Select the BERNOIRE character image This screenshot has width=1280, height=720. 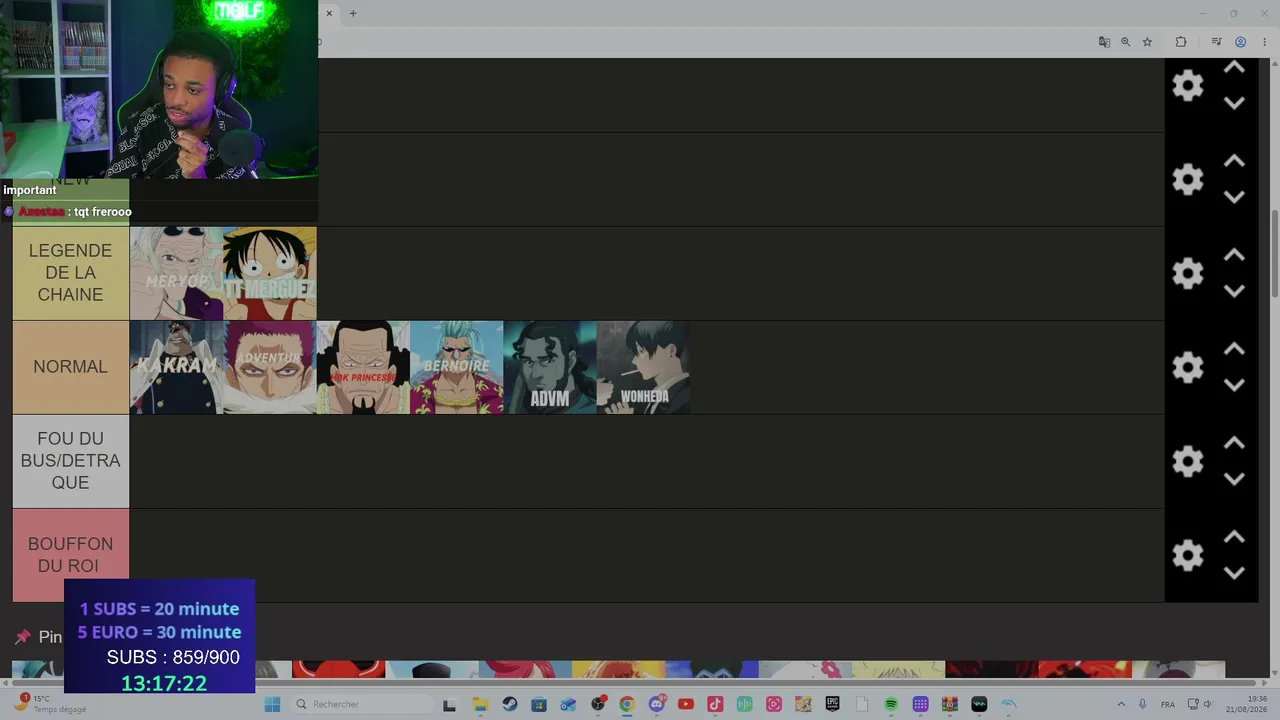point(457,367)
